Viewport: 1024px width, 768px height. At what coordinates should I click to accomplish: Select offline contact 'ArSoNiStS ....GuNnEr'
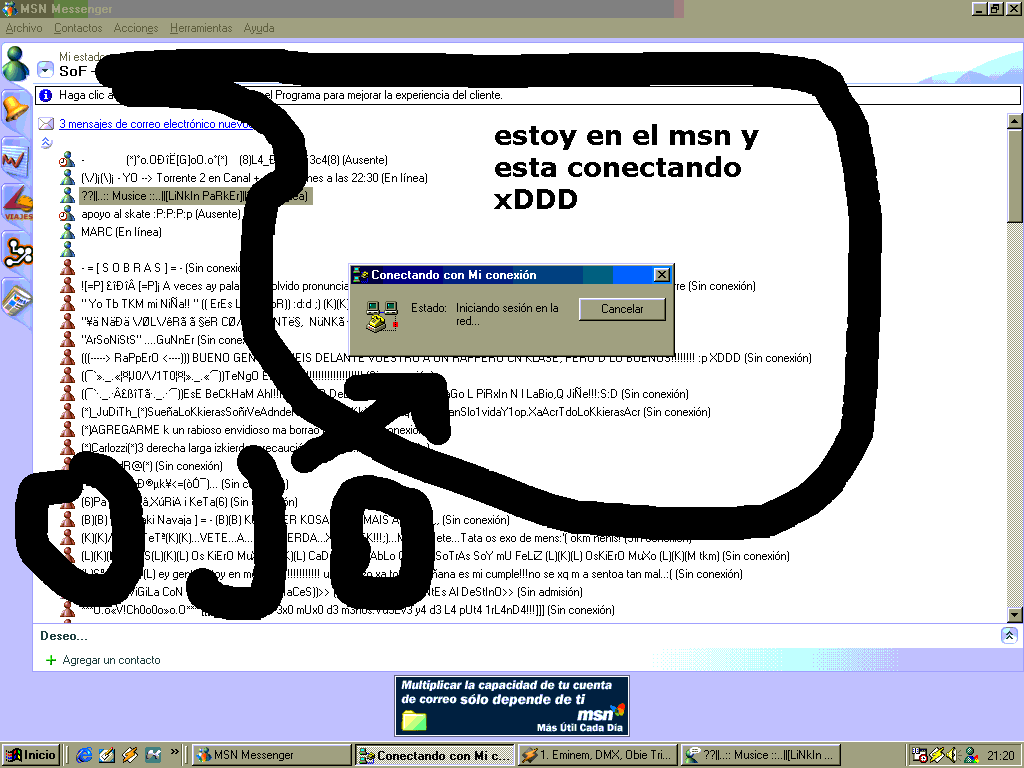coord(163,340)
